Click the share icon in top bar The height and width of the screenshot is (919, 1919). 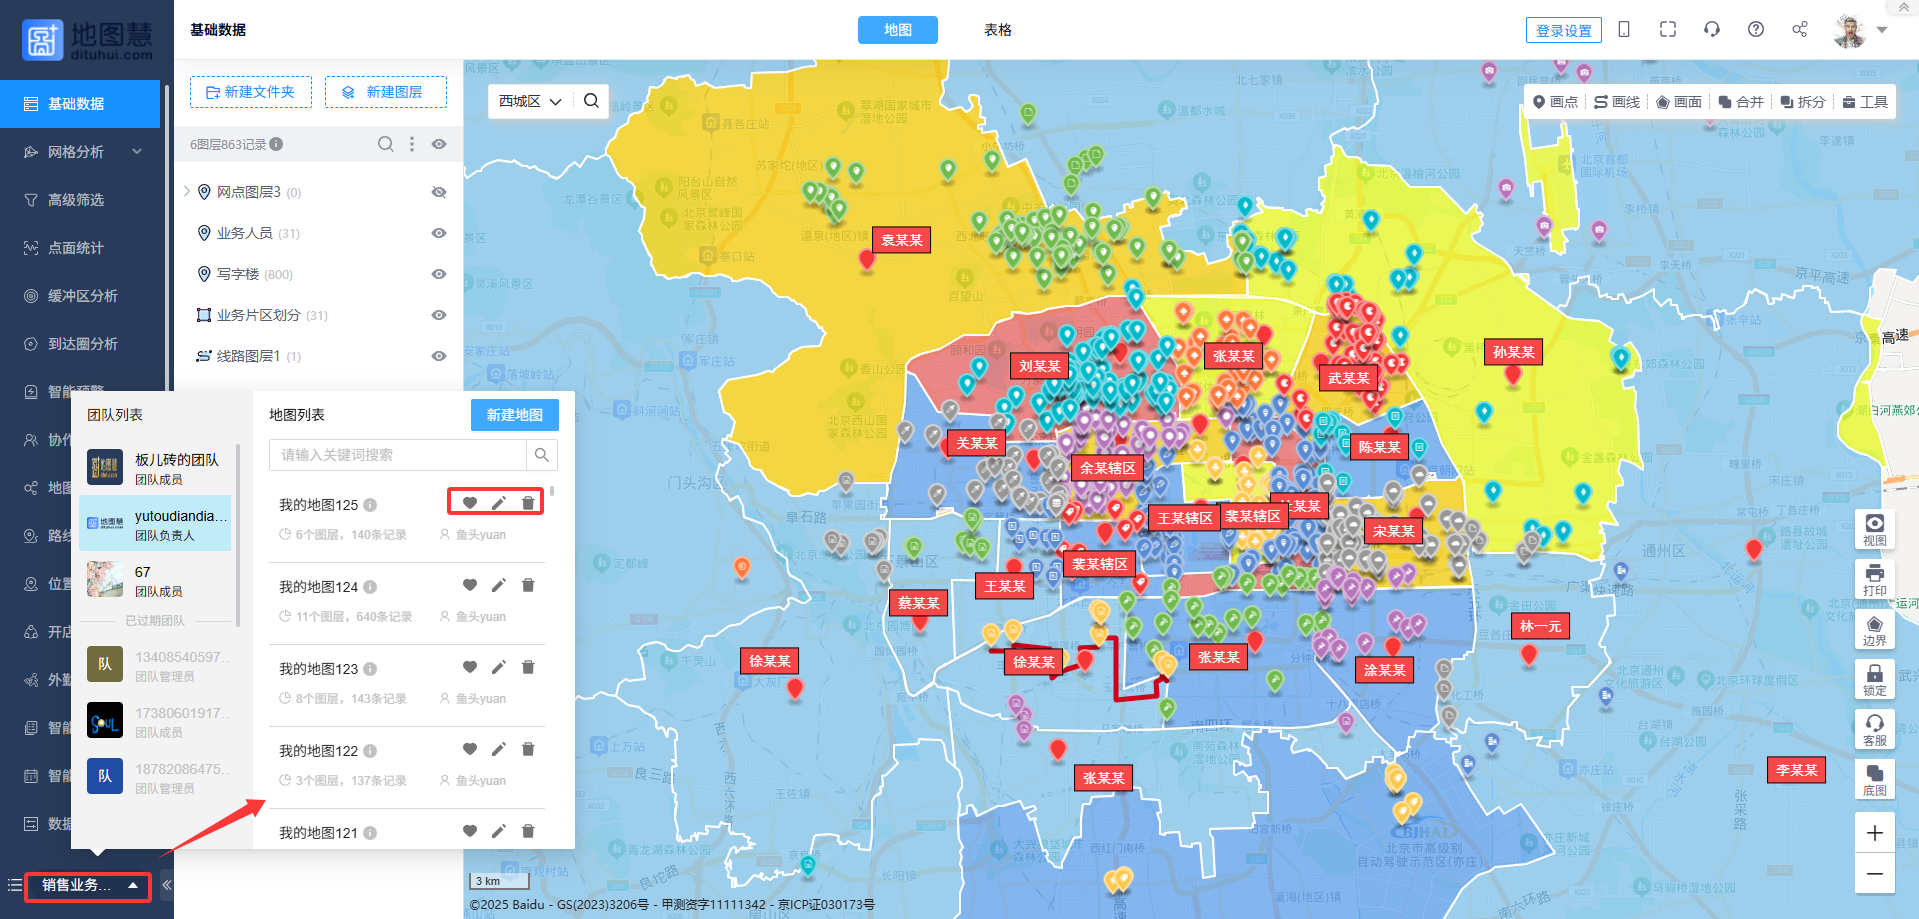click(x=1799, y=29)
